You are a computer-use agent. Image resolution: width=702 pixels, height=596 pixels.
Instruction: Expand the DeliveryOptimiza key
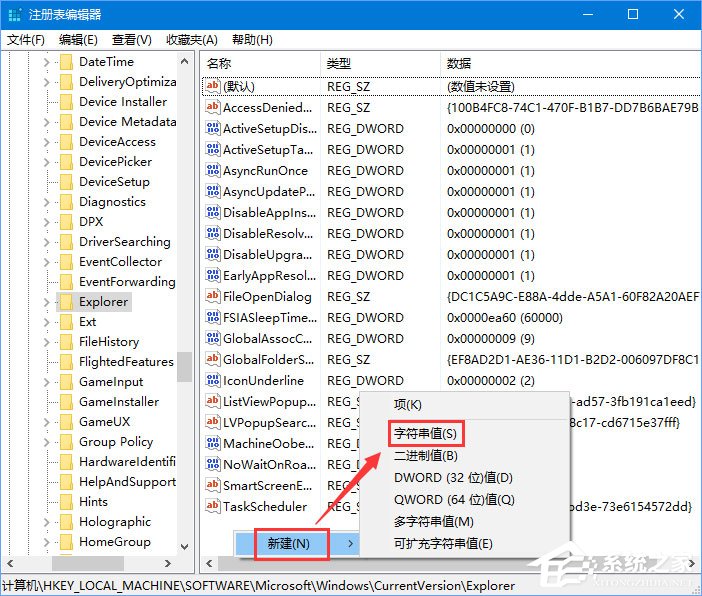pyautogui.click(x=47, y=82)
